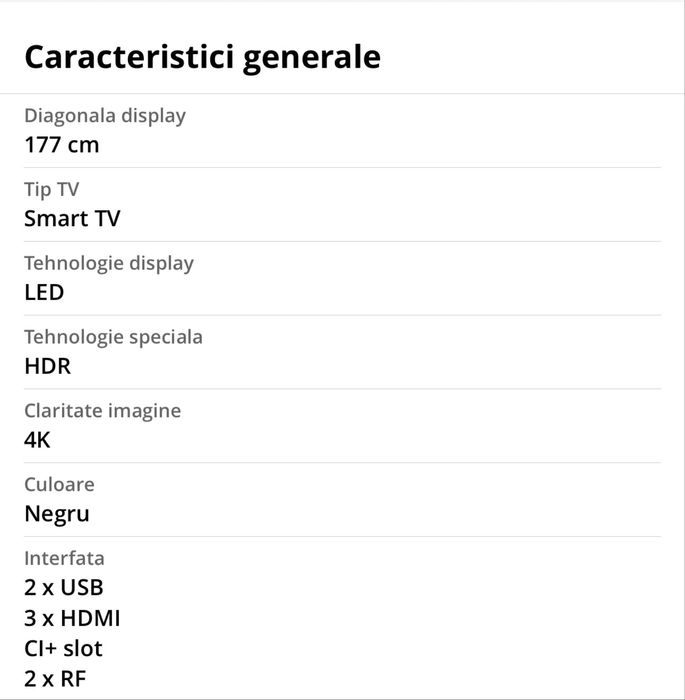This screenshot has height=700, width=685.
Task: Click the 2 x USB entry
Action: point(64,587)
